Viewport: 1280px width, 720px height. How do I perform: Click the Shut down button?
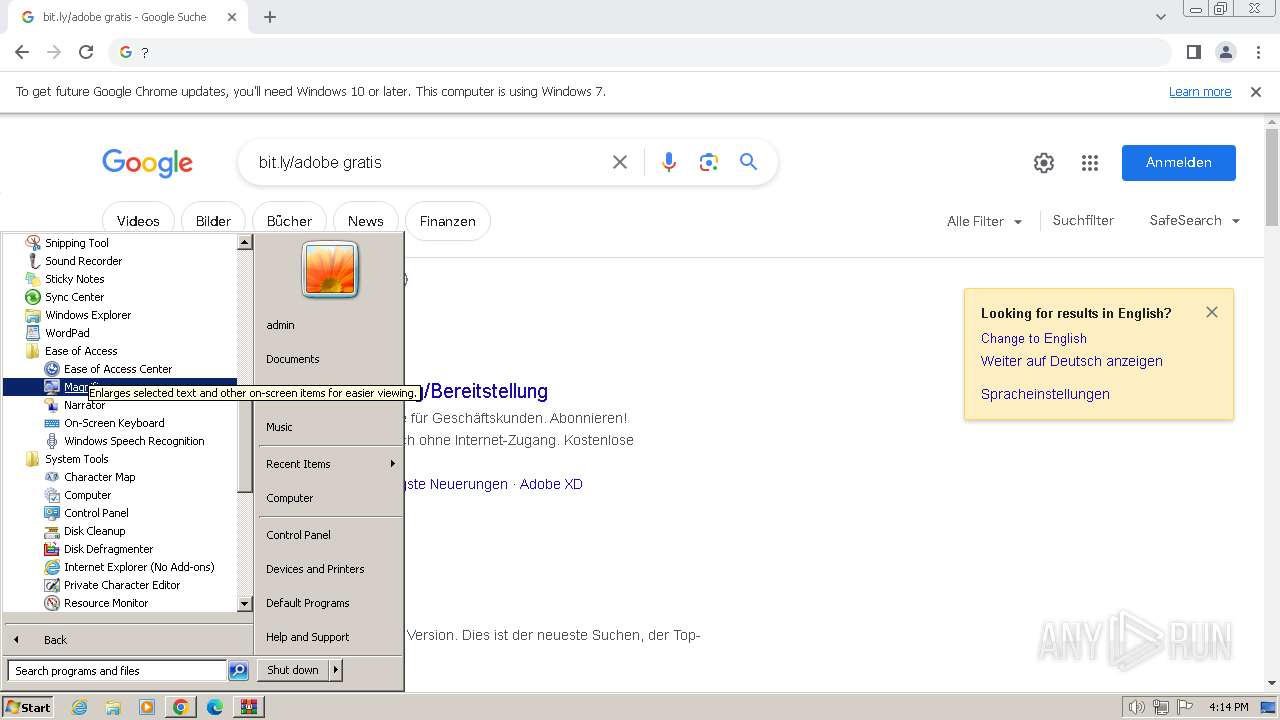(x=293, y=670)
